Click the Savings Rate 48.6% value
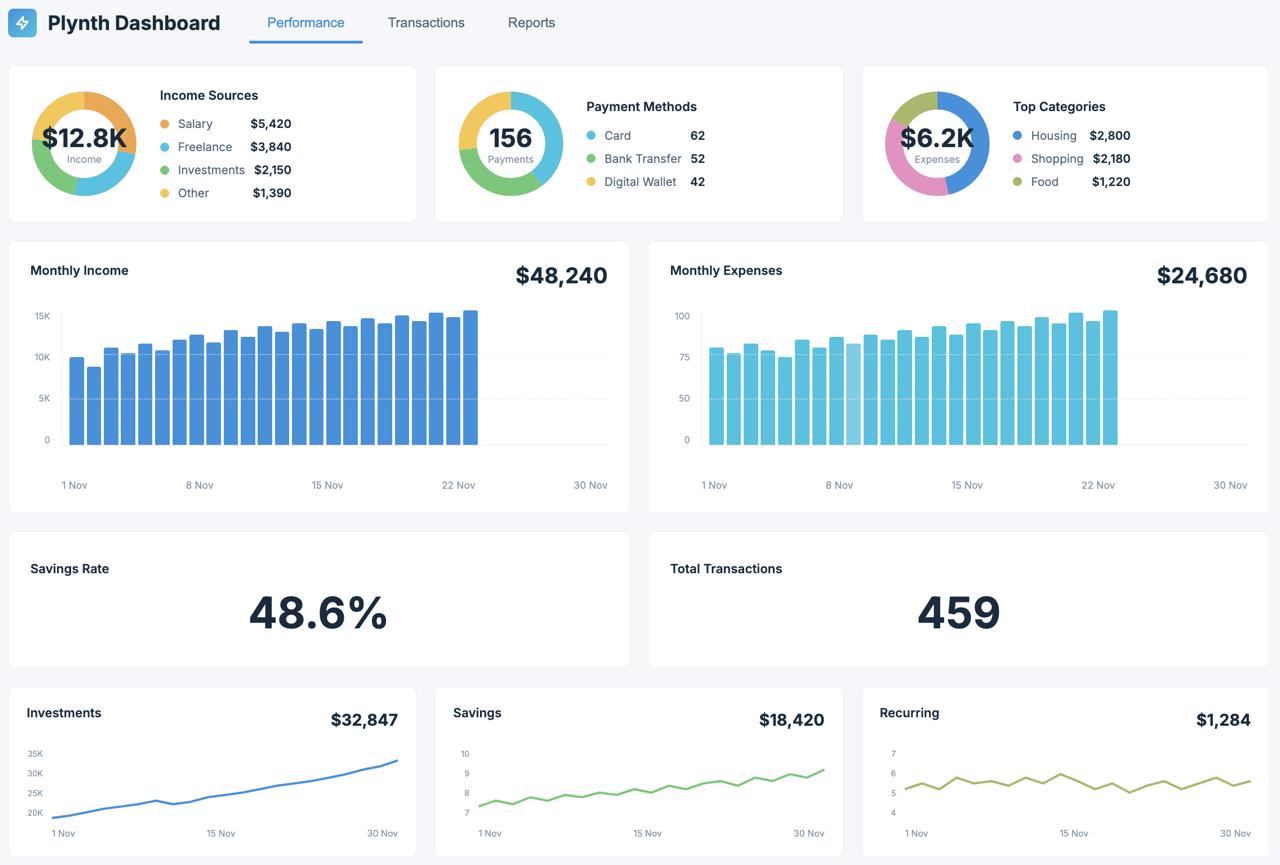 (318, 613)
